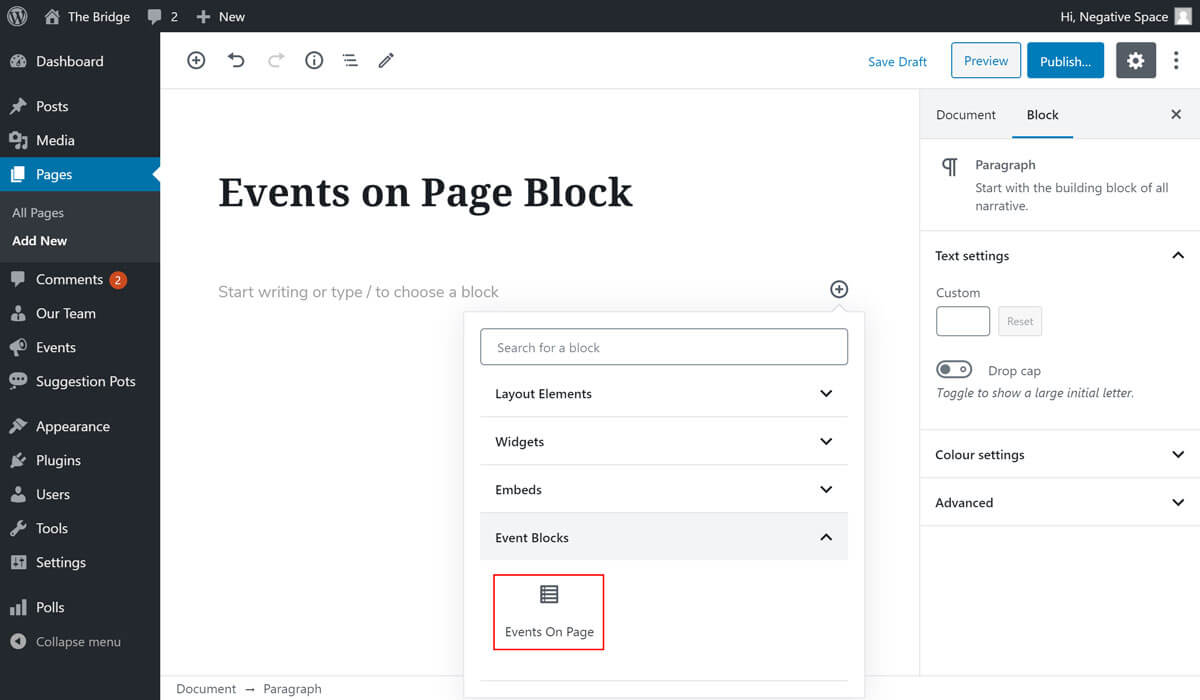
Task: Click the inline add block plus icon
Action: [x=838, y=290]
